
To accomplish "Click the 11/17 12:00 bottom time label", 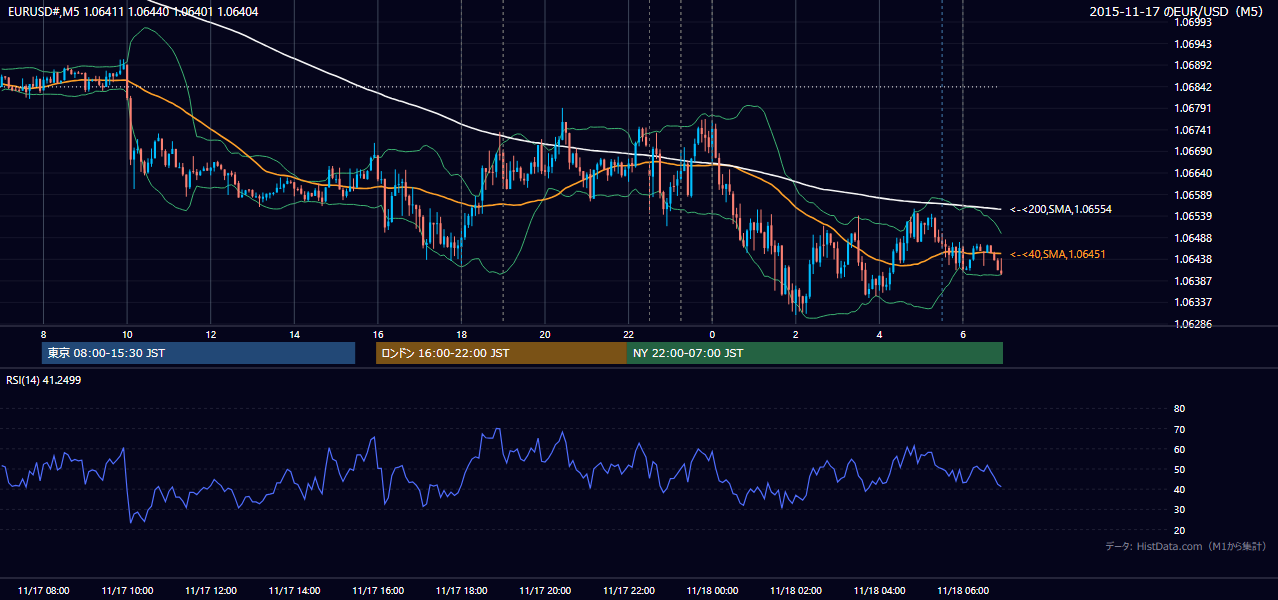I will tap(210, 591).
